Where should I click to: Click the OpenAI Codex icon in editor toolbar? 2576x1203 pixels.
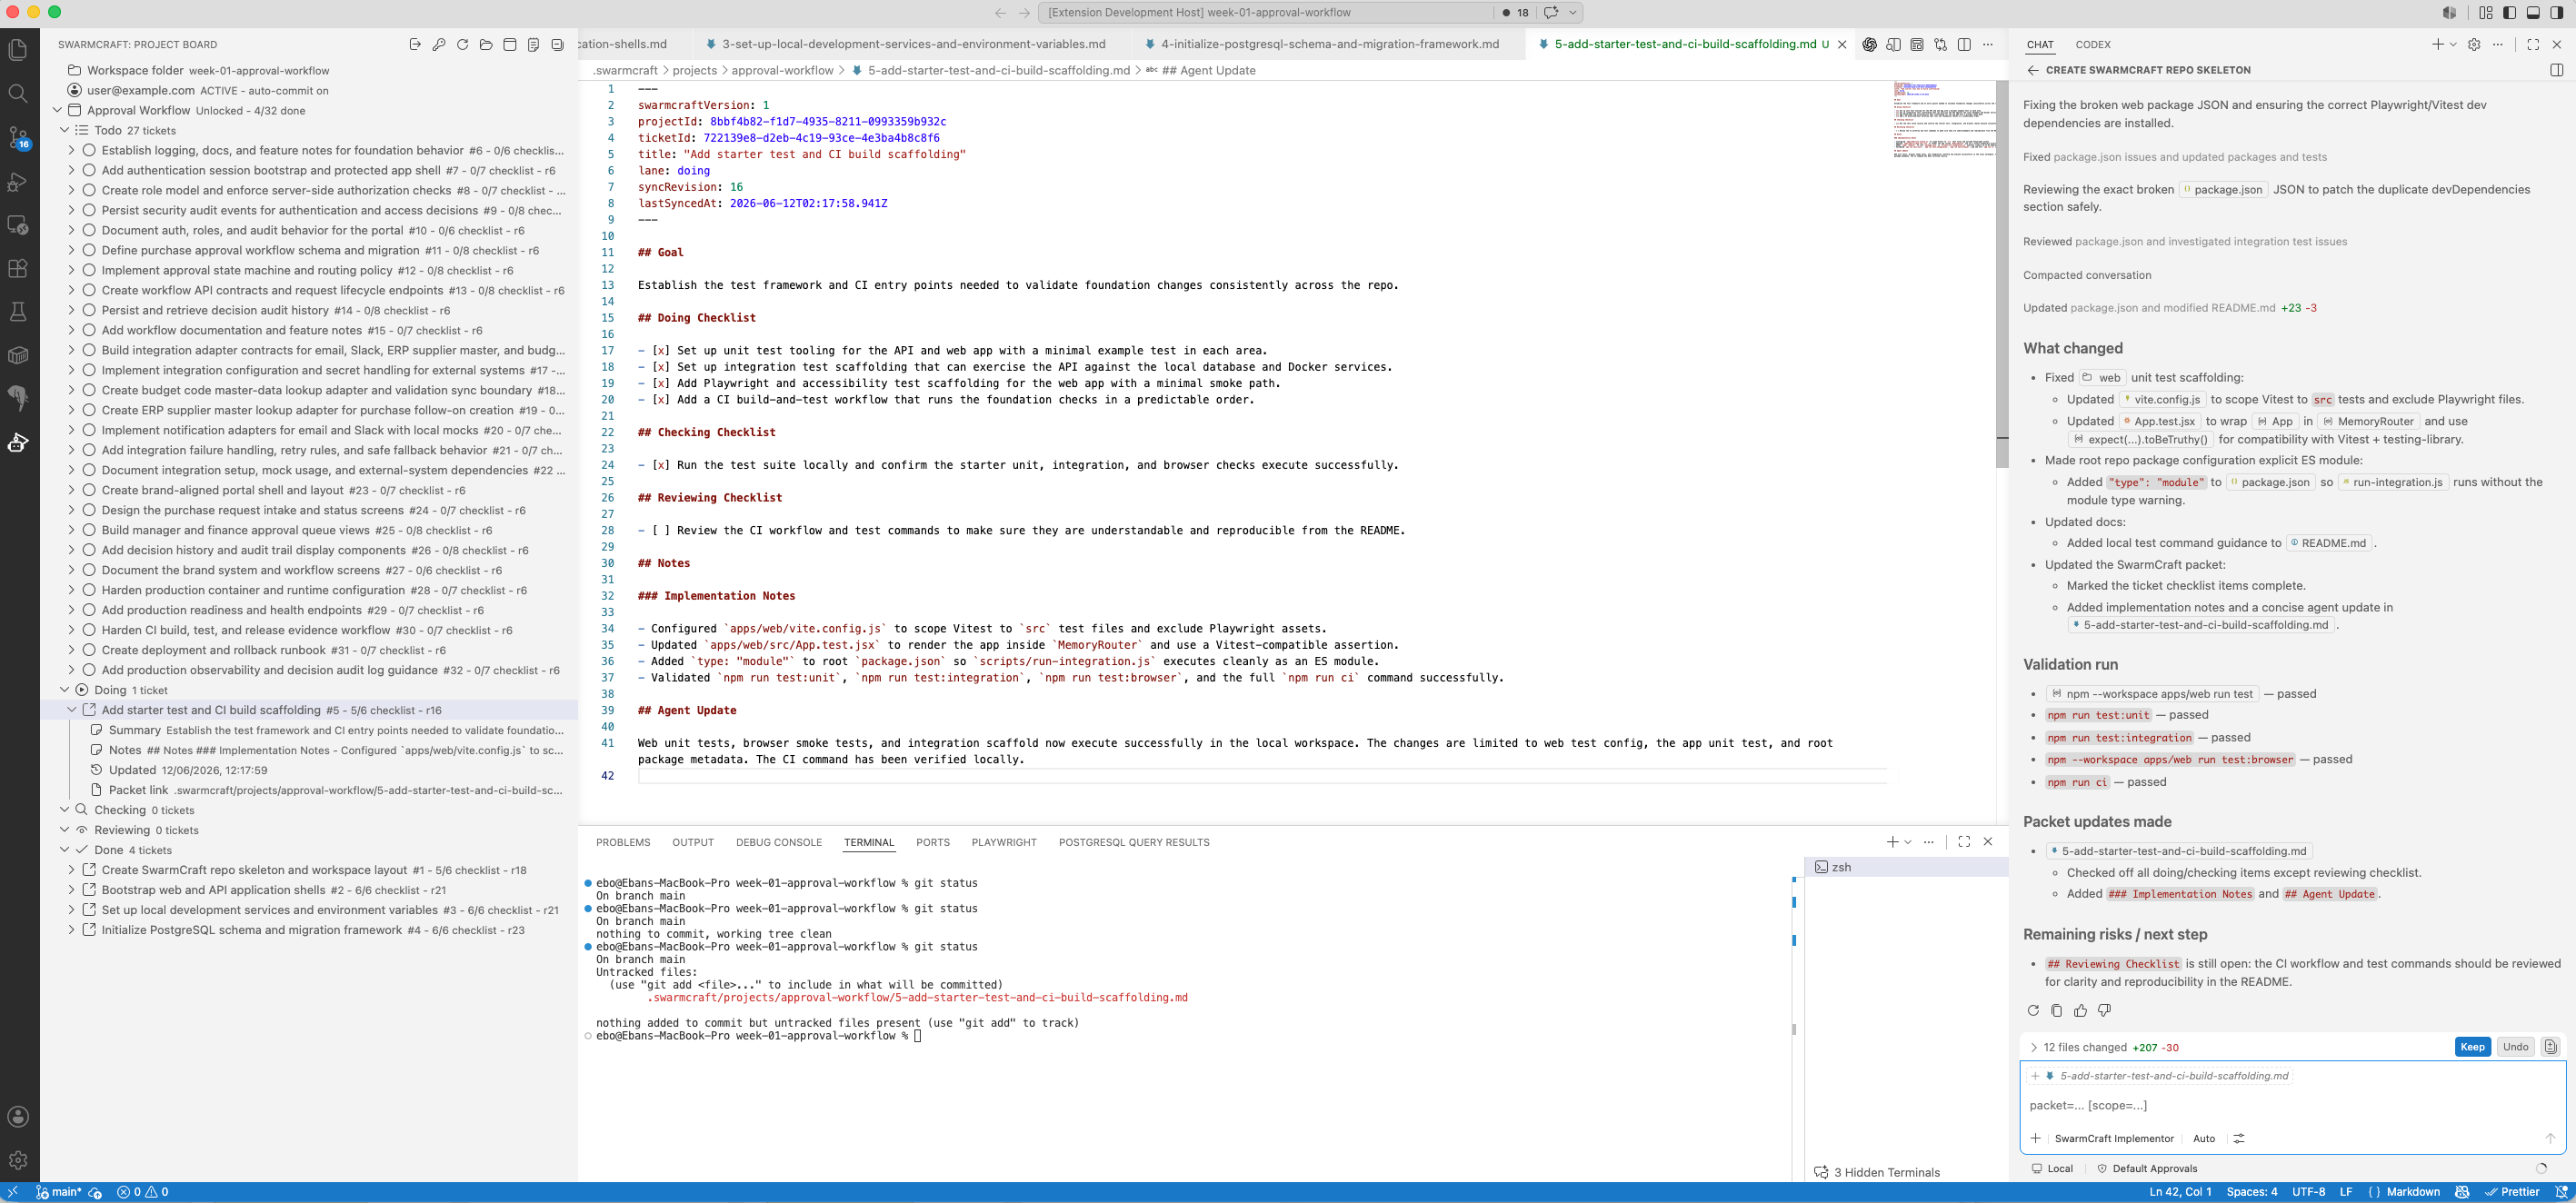pyautogui.click(x=1869, y=44)
